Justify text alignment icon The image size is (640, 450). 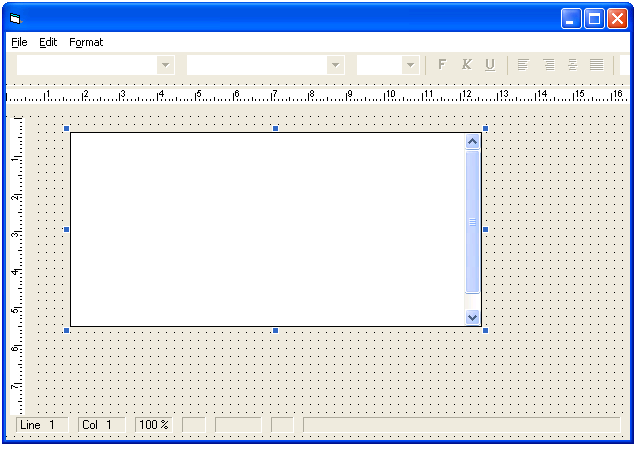tap(597, 65)
